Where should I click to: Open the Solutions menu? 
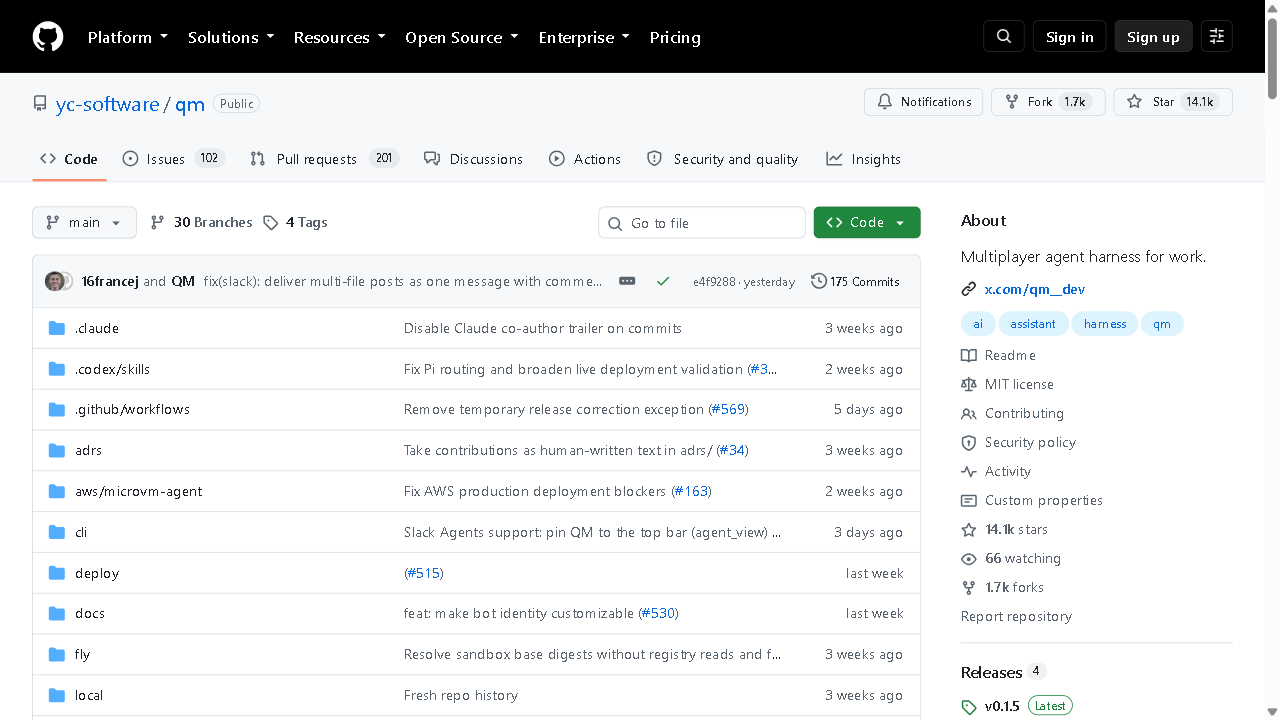click(x=231, y=37)
